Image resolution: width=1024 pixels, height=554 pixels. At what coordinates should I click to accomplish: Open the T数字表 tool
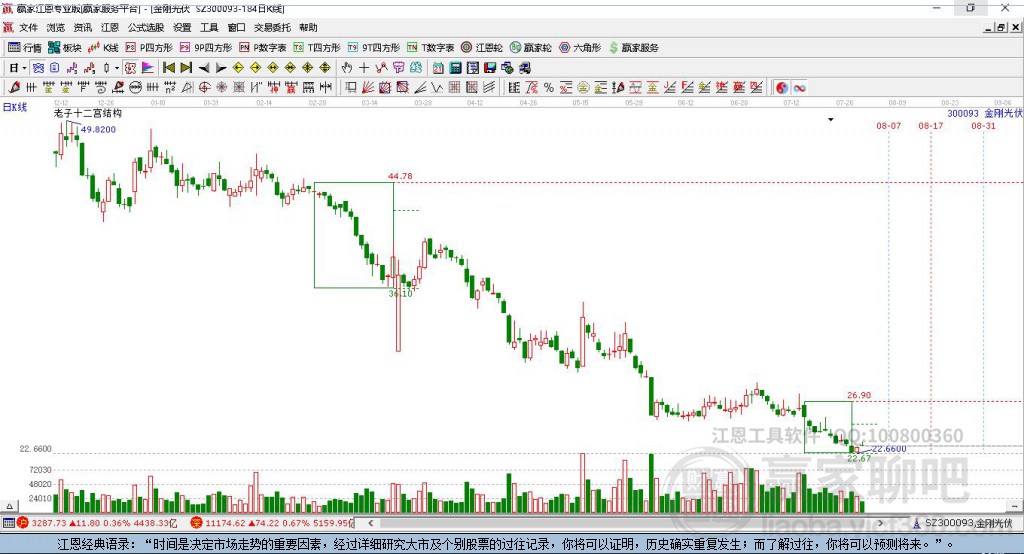(x=430, y=48)
